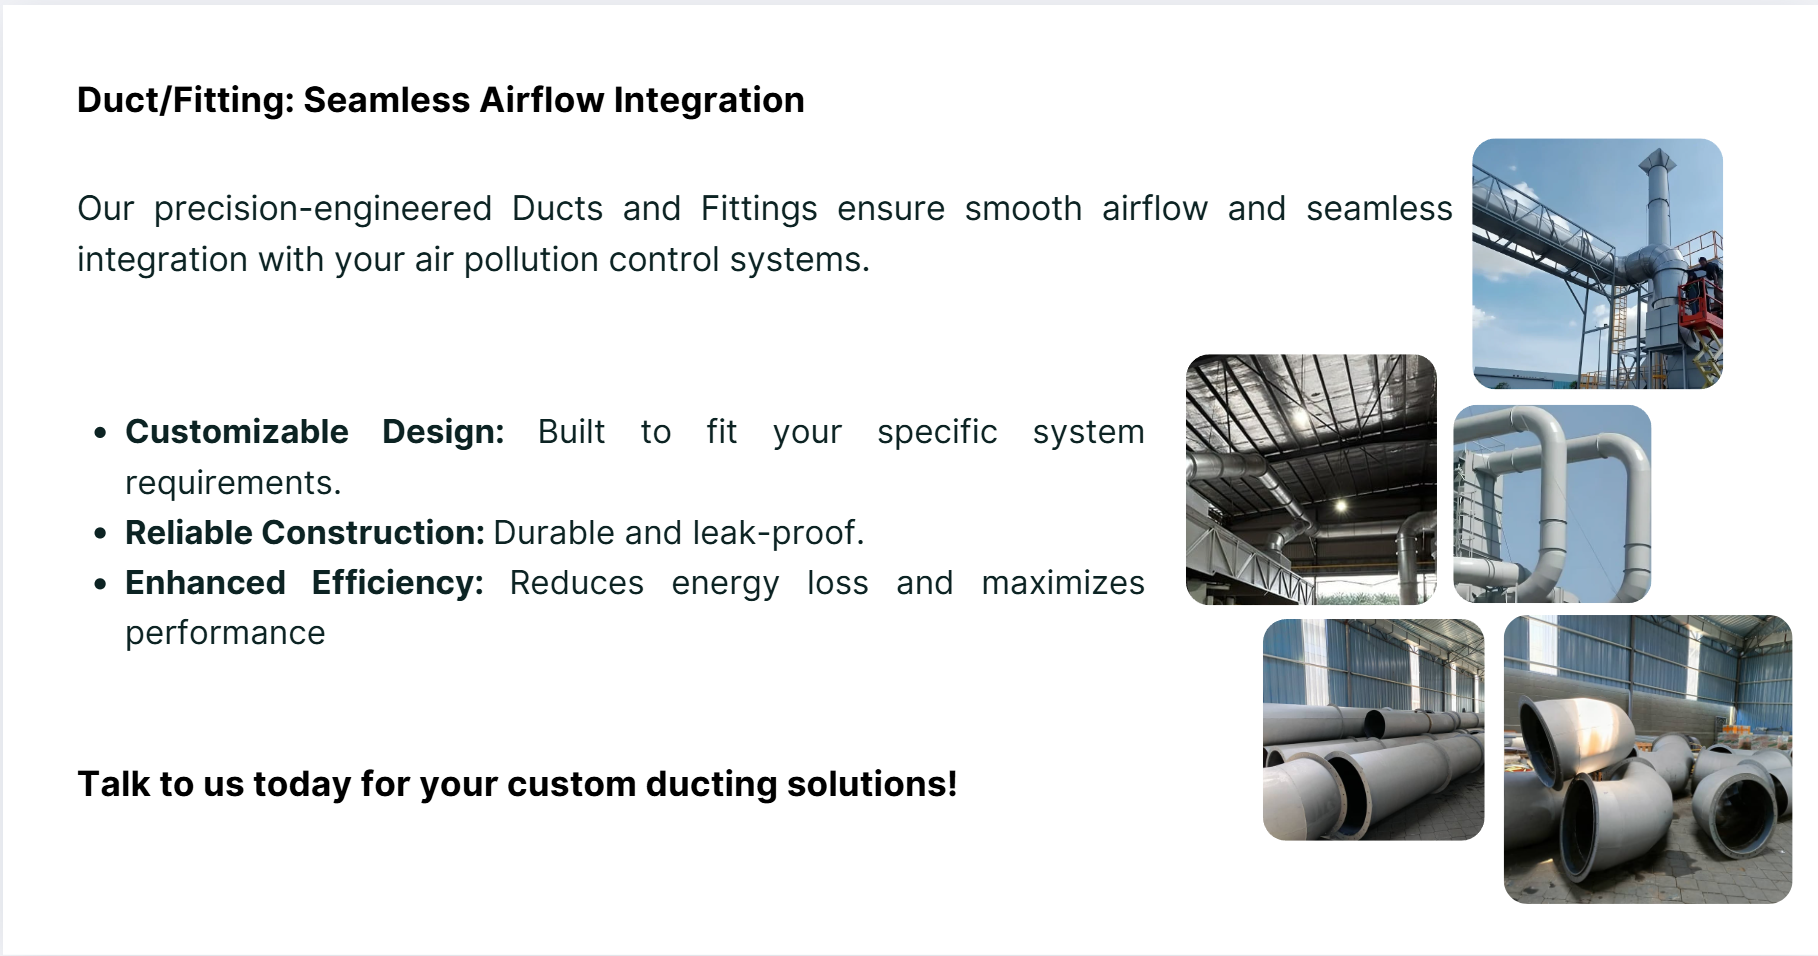Click the word 'requirements.' under Customizable Design
1818x956 pixels.
(x=233, y=483)
